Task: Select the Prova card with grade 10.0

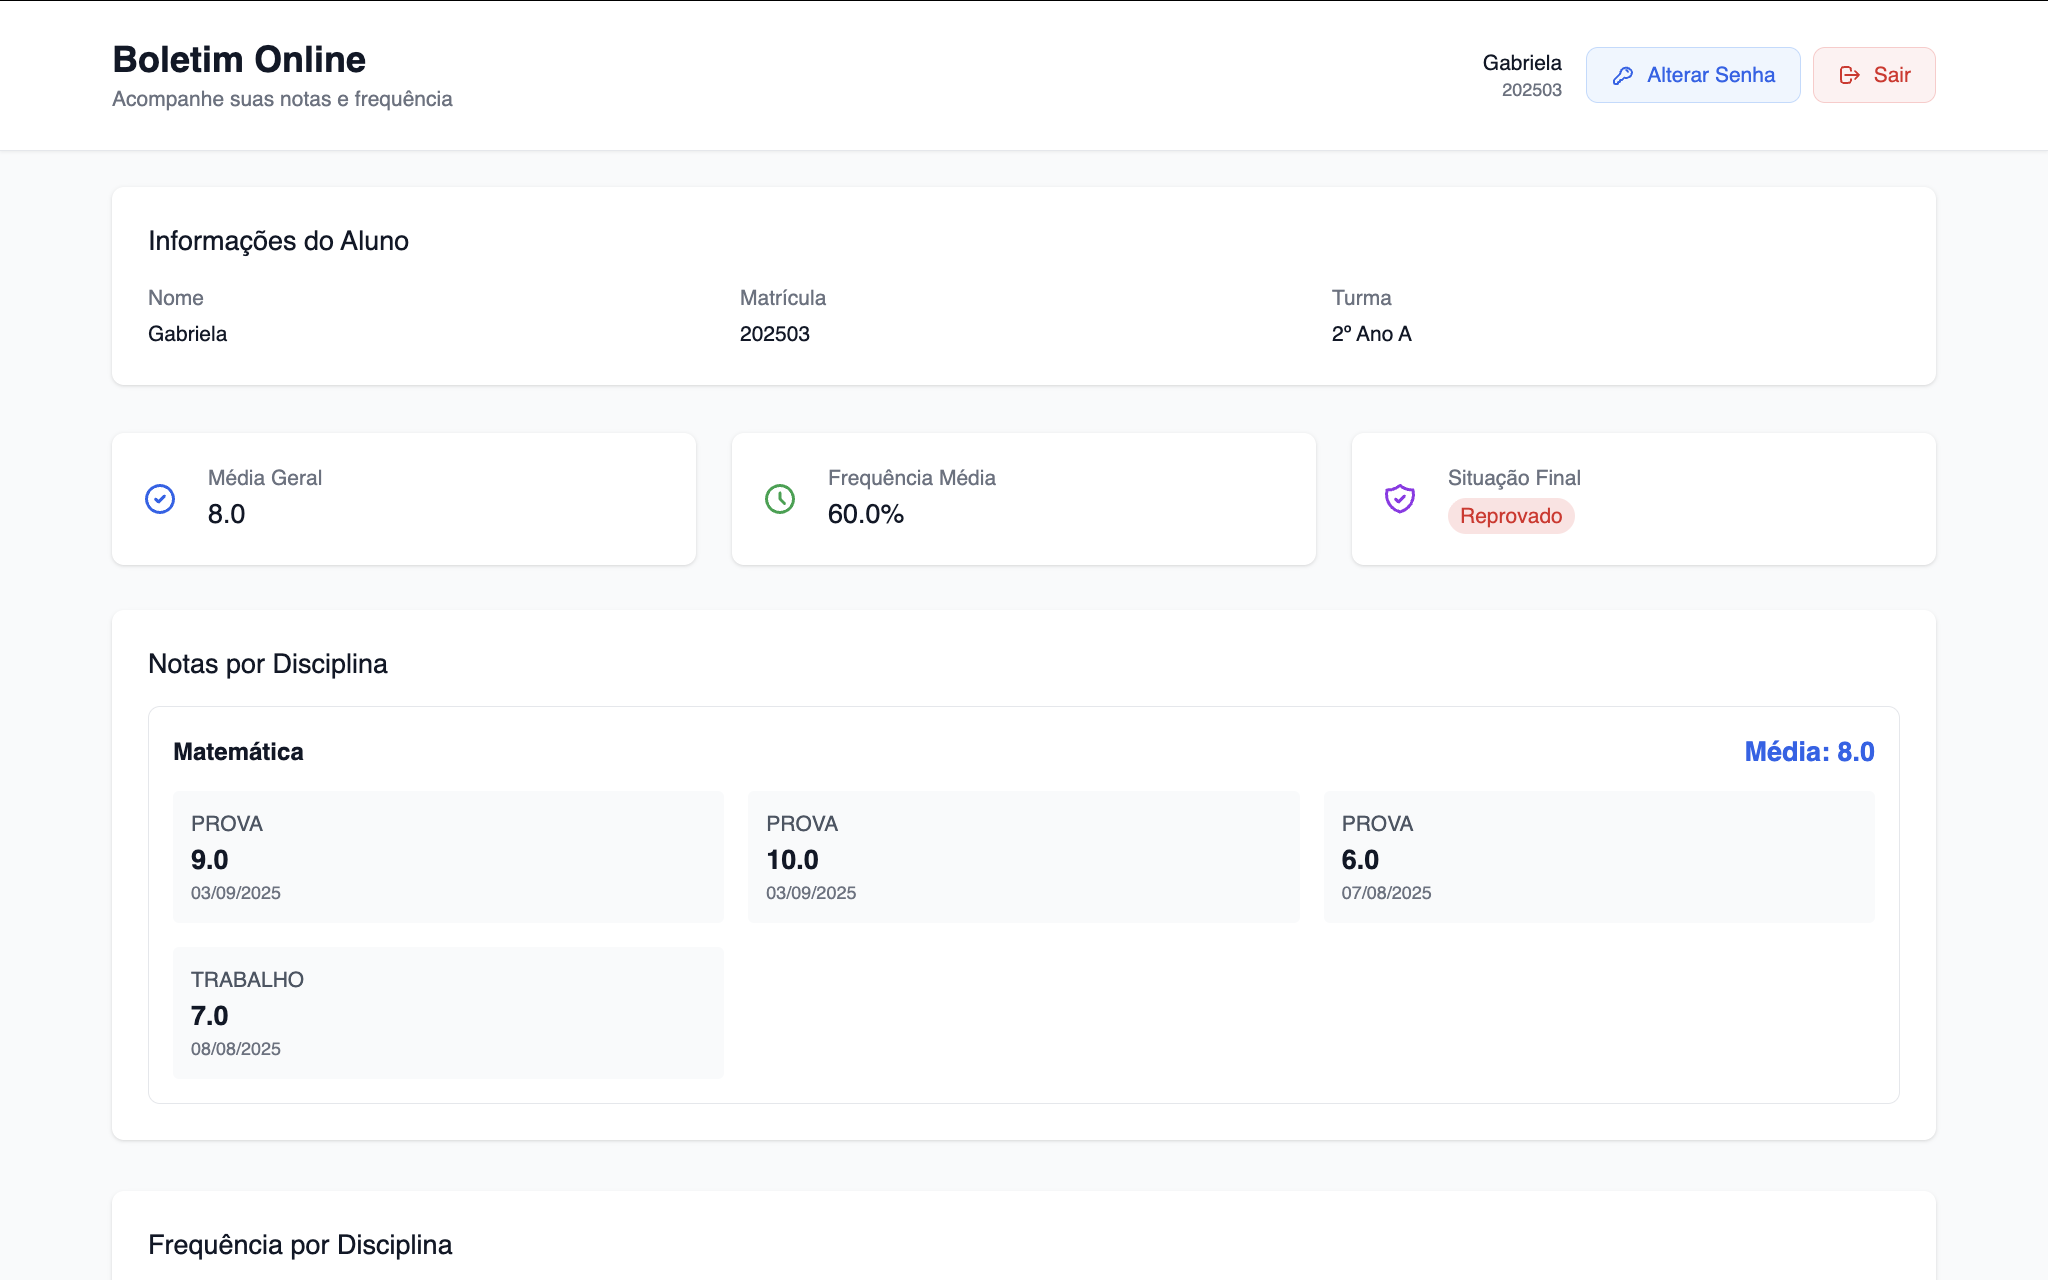Action: (x=1023, y=856)
